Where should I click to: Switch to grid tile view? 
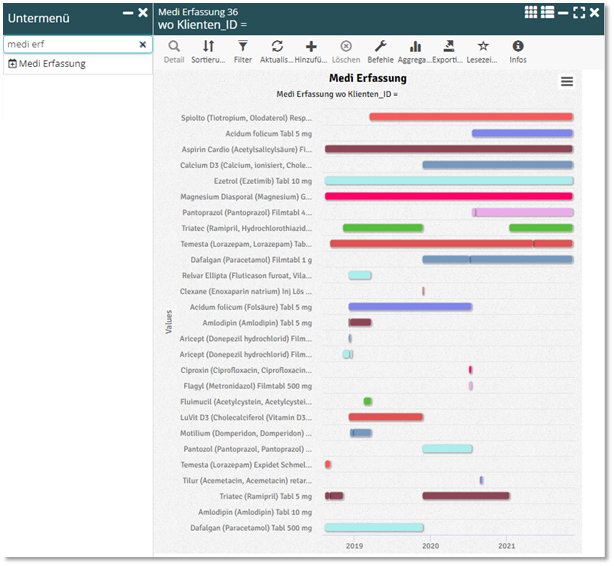click(x=532, y=12)
